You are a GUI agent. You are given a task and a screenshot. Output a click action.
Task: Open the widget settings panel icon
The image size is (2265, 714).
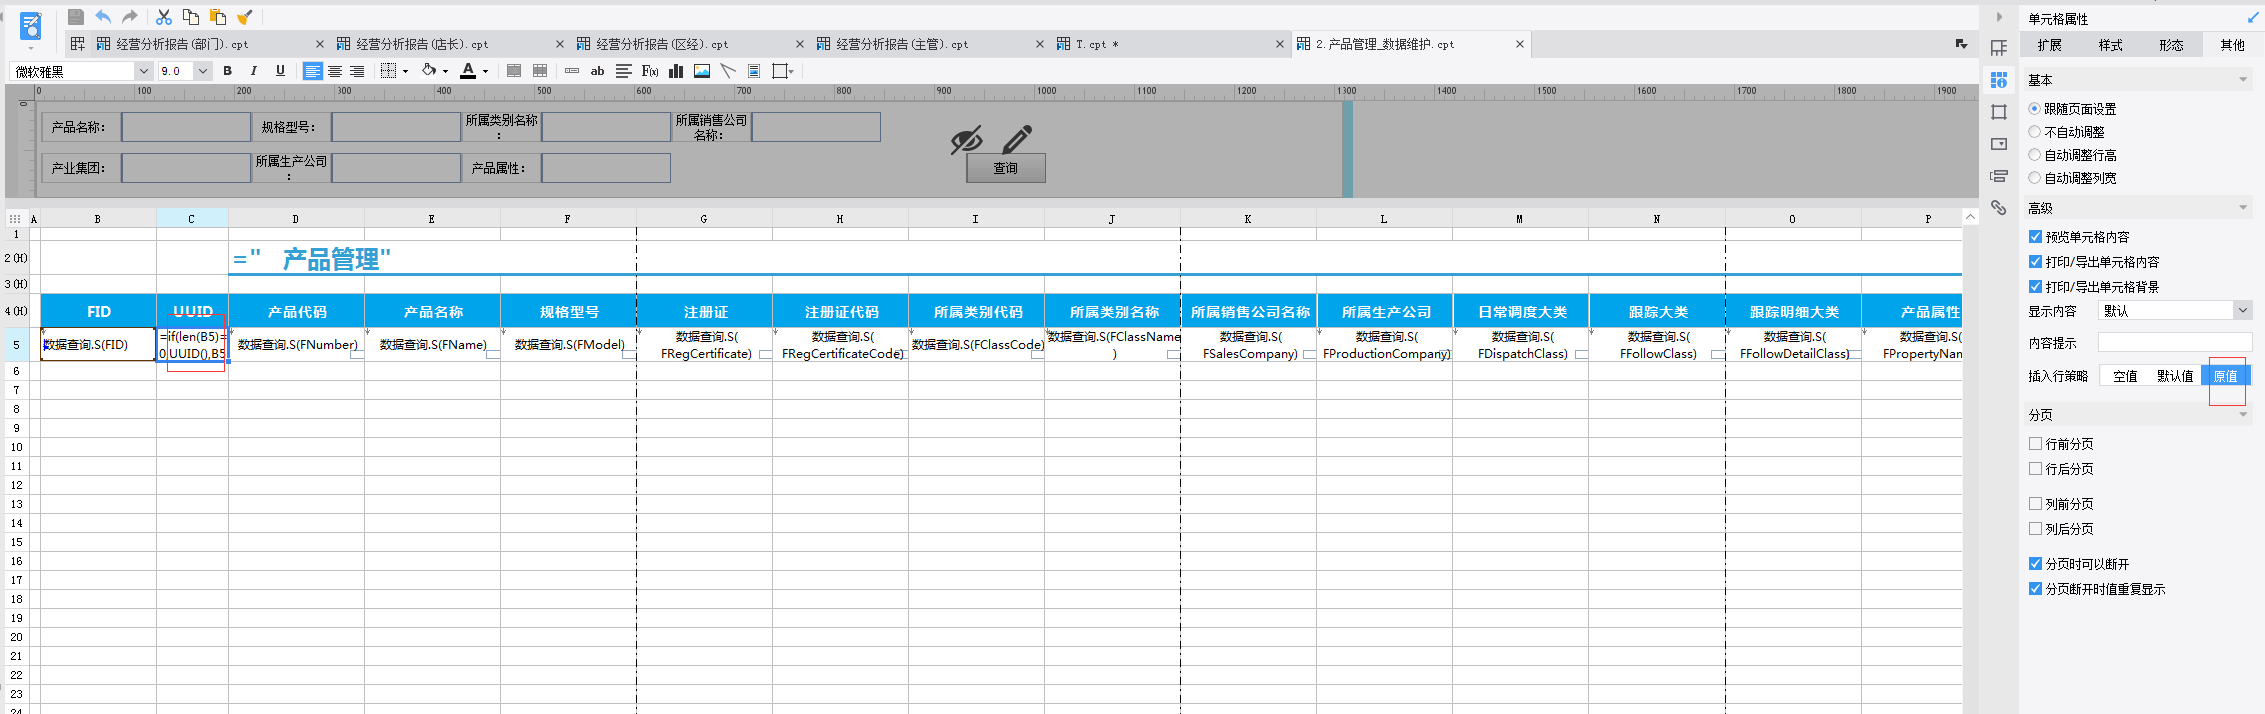1999,144
